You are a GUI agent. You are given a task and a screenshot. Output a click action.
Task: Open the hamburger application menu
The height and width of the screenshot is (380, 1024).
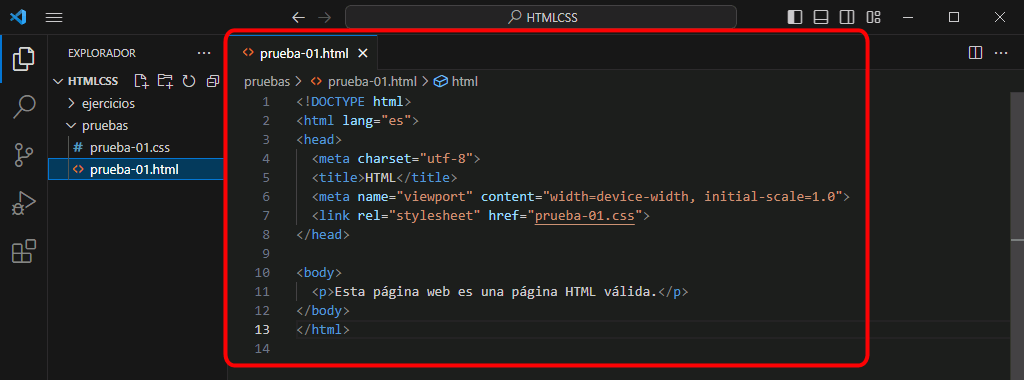(x=54, y=18)
